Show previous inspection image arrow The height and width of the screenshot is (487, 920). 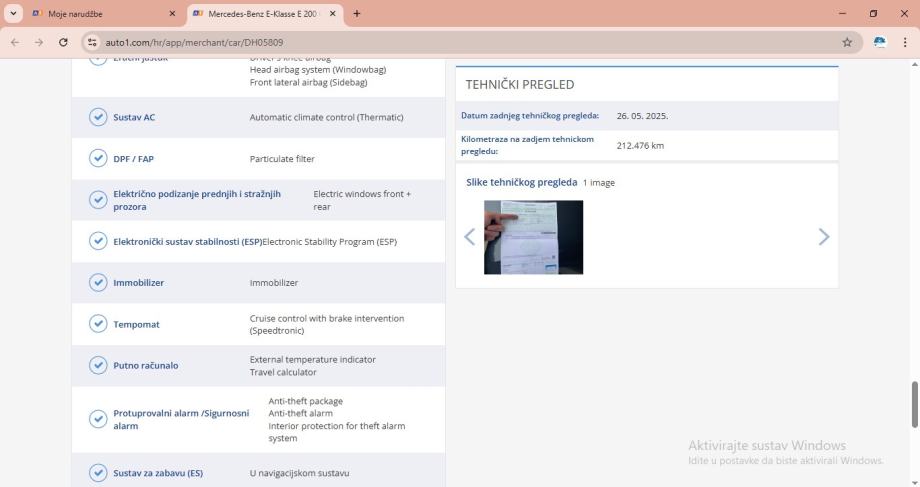click(x=469, y=236)
